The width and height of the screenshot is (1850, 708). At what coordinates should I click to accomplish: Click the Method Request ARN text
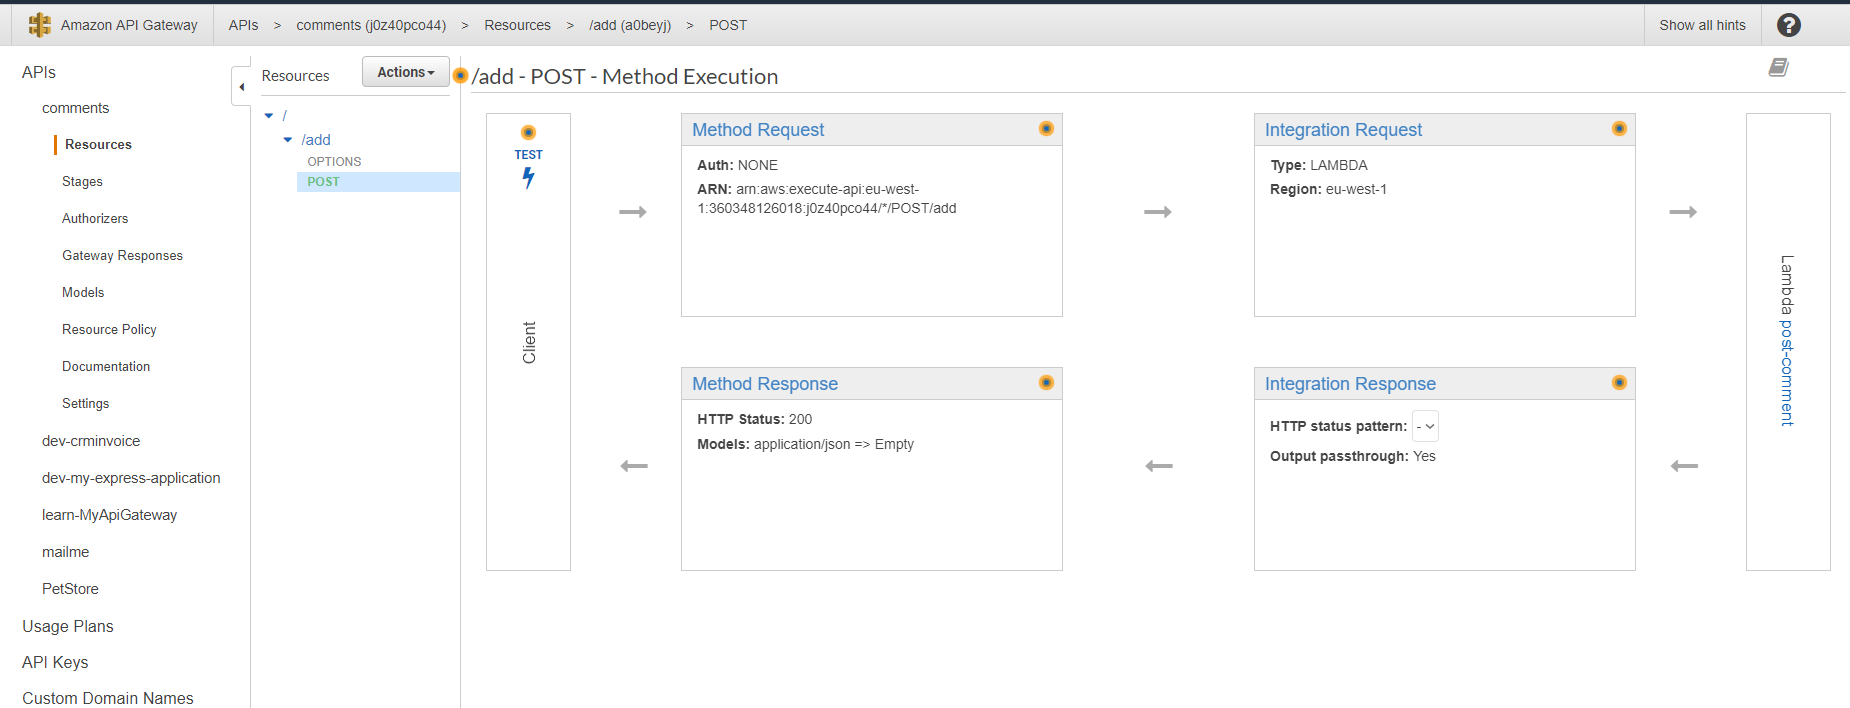pos(827,199)
